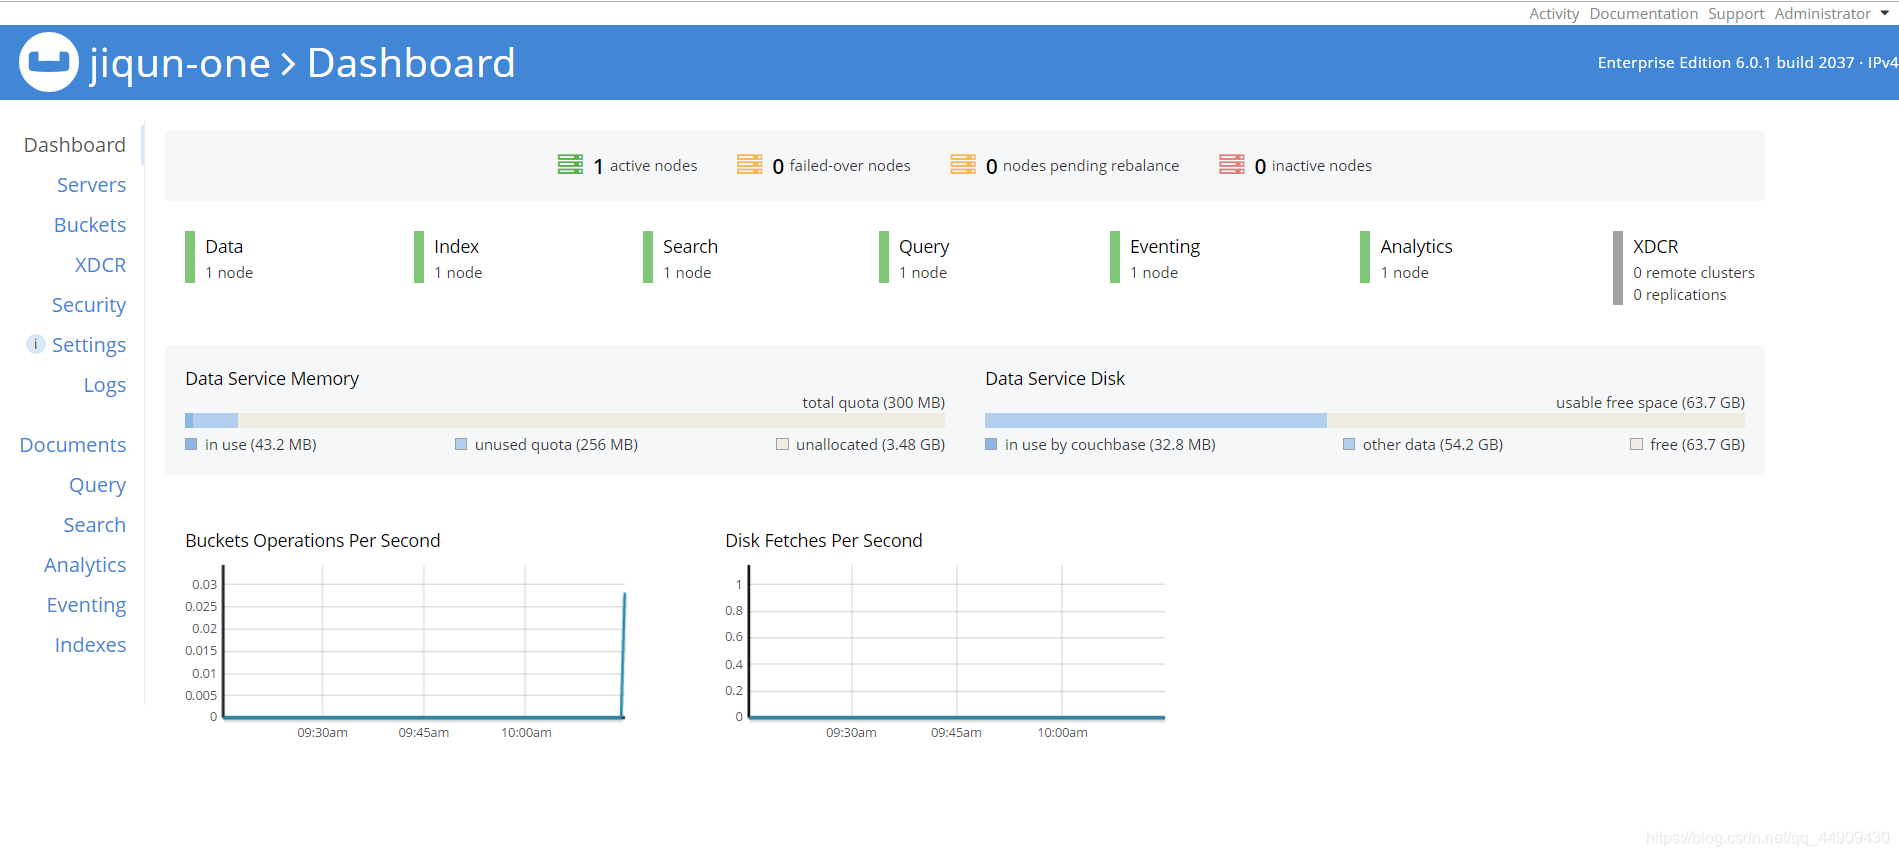This screenshot has width=1899, height=856.
Task: Click the 'other data (54.2 GB)' legend swatch
Action: [1349, 444]
